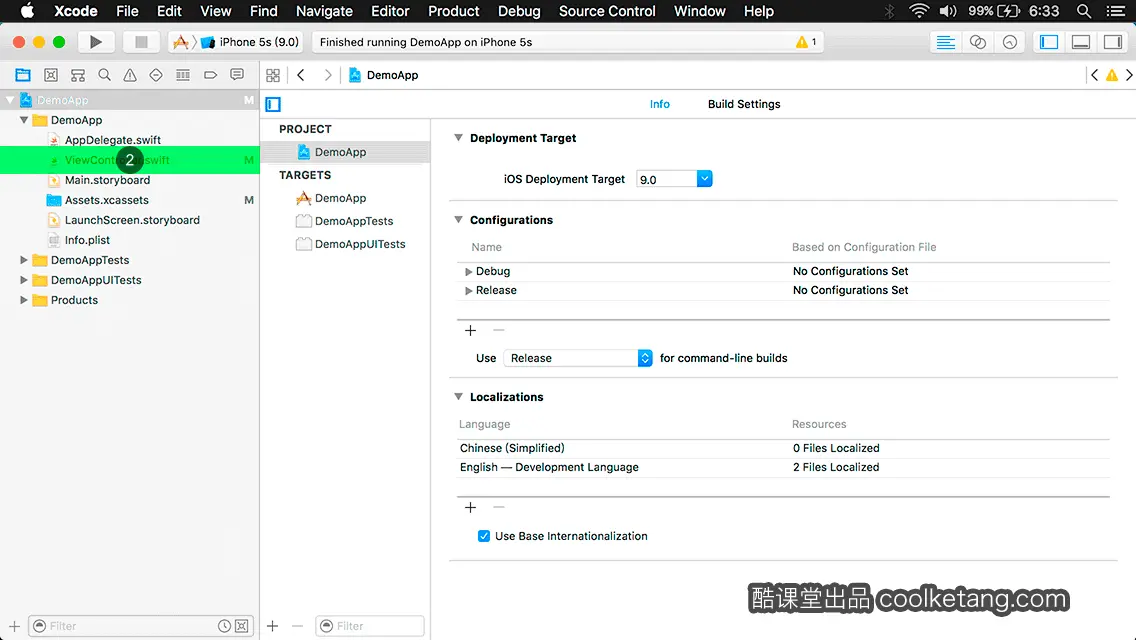Viewport: 1136px width, 640px height.
Task: Open the Find navigator magnifier icon
Action: [x=104, y=75]
